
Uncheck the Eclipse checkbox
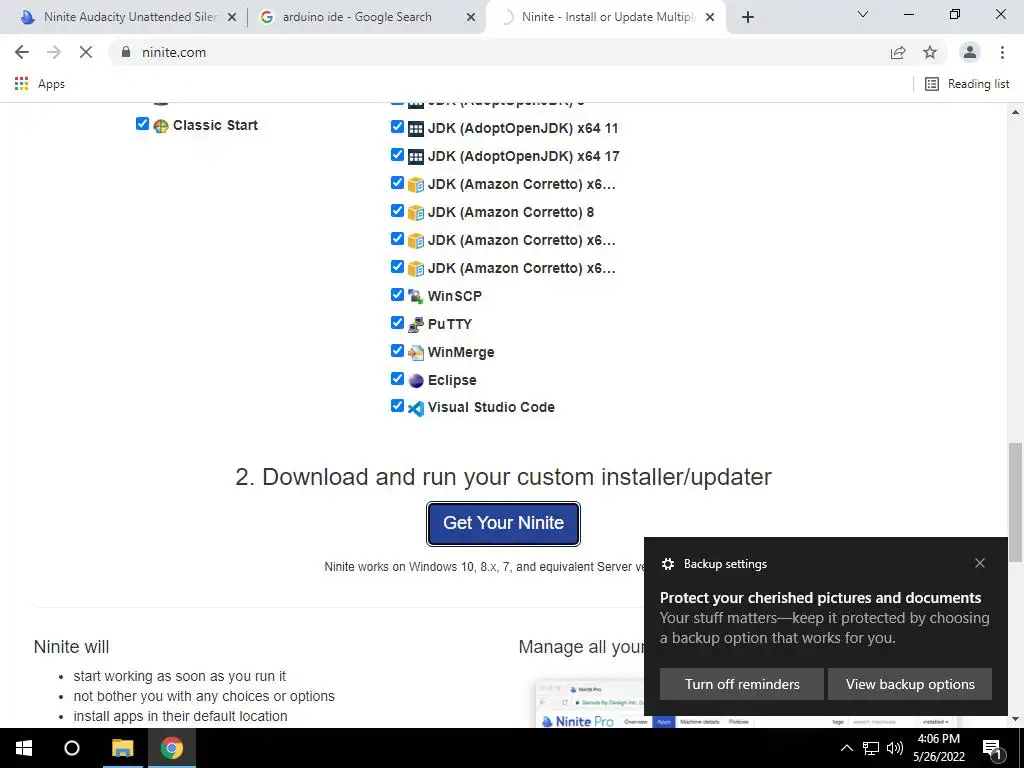click(397, 379)
